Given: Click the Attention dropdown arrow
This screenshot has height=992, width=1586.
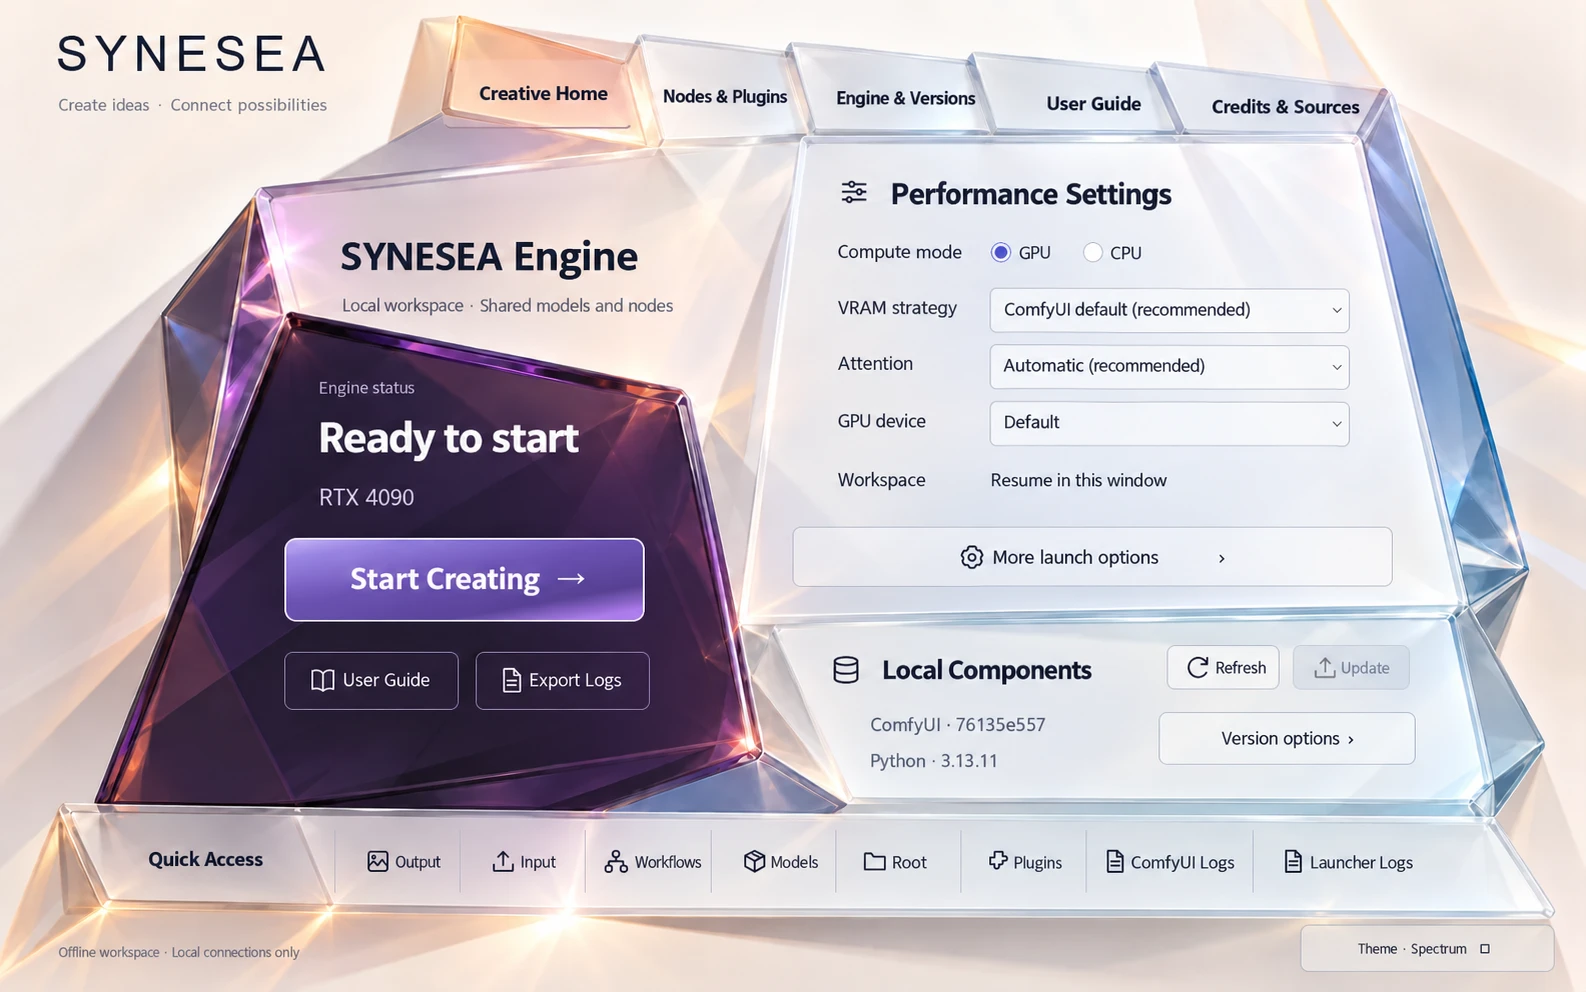Looking at the screenshot, I should point(1336,367).
